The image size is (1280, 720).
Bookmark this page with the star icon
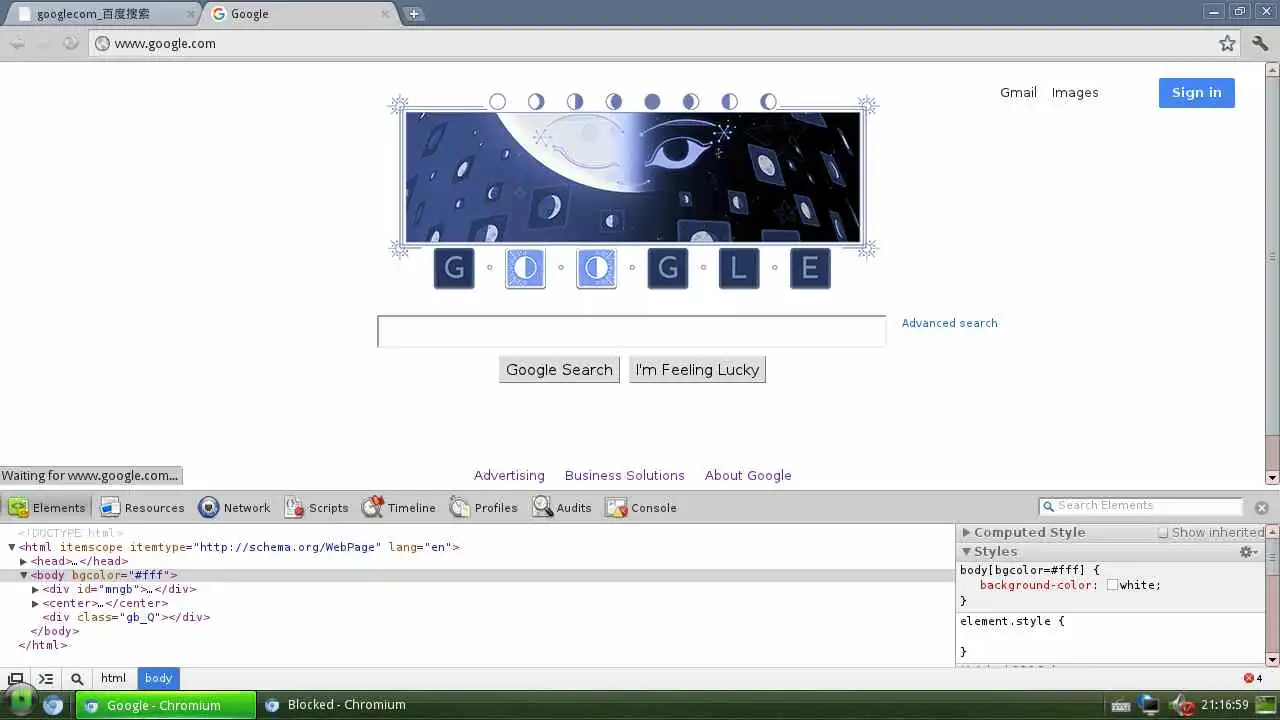pos(1227,43)
